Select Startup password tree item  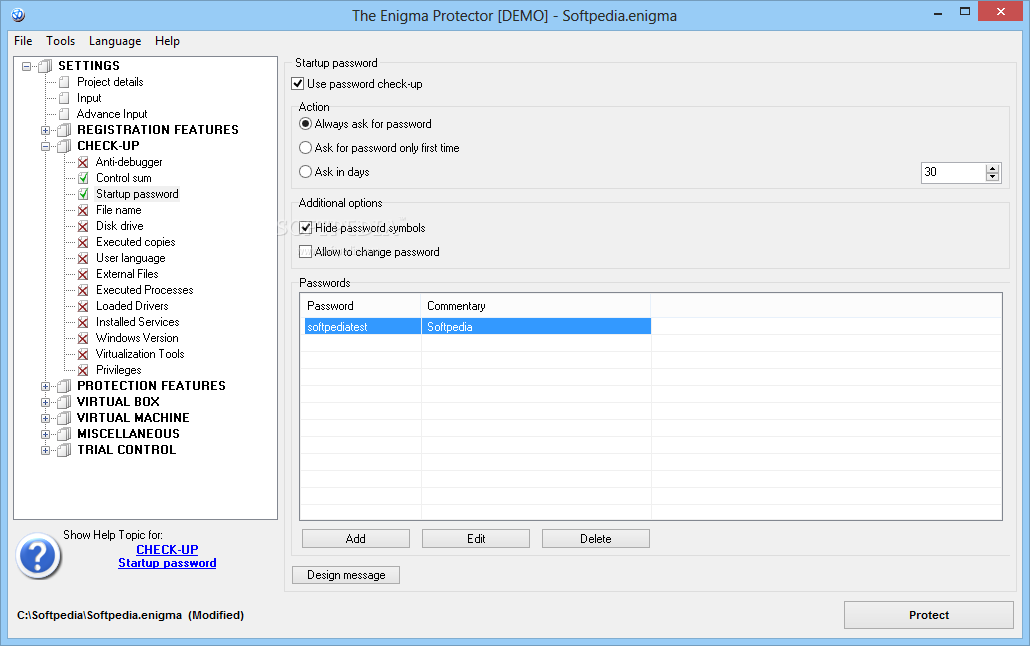(x=137, y=194)
